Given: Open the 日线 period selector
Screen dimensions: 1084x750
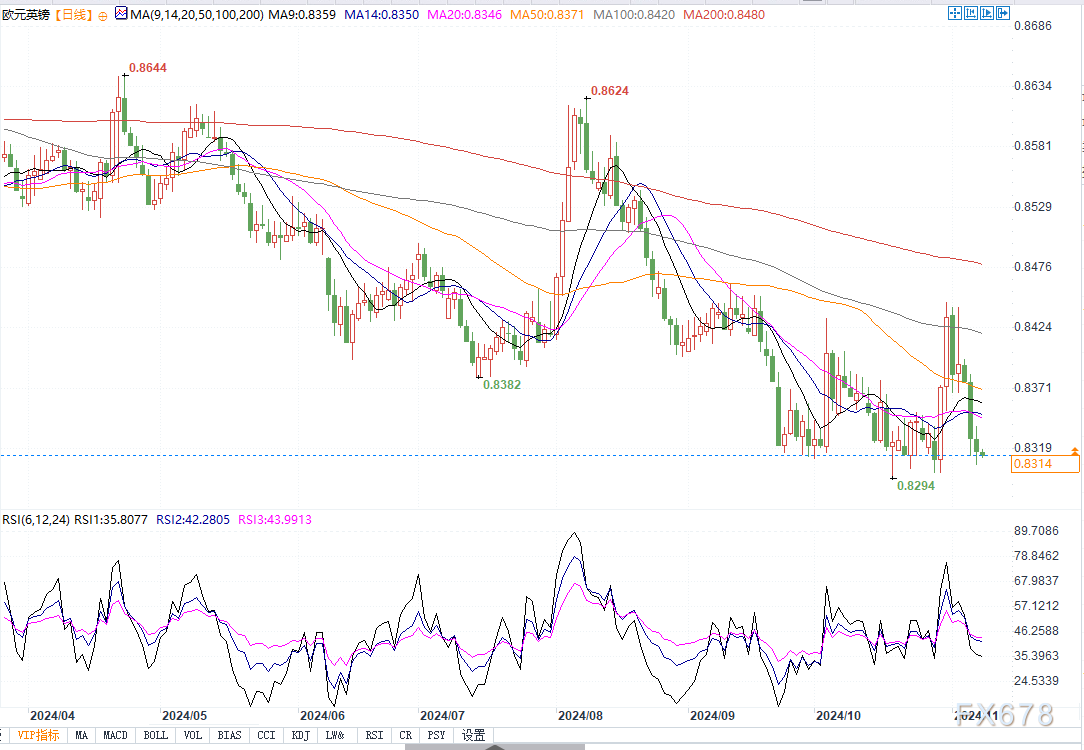Looking at the screenshot, I should pyautogui.click(x=73, y=15).
